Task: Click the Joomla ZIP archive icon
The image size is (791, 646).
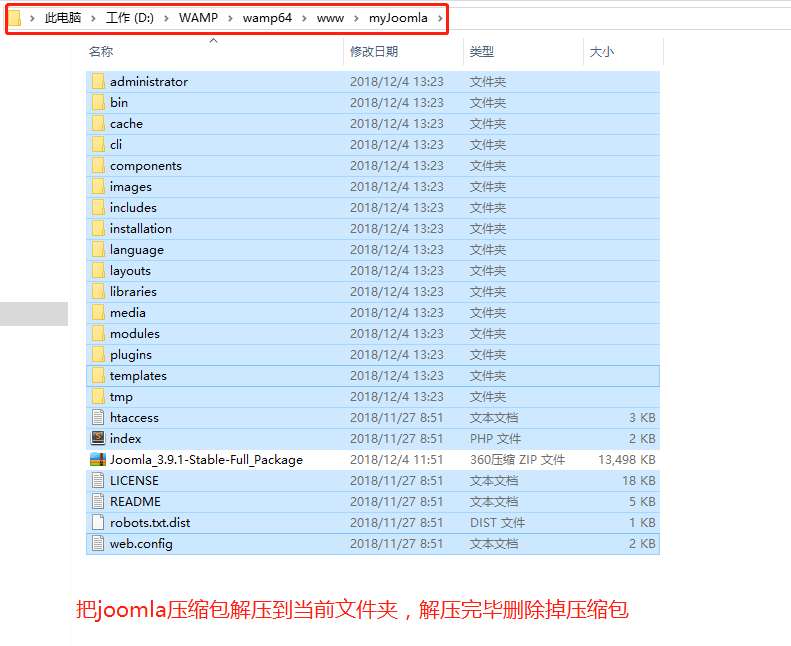Action: click(98, 459)
